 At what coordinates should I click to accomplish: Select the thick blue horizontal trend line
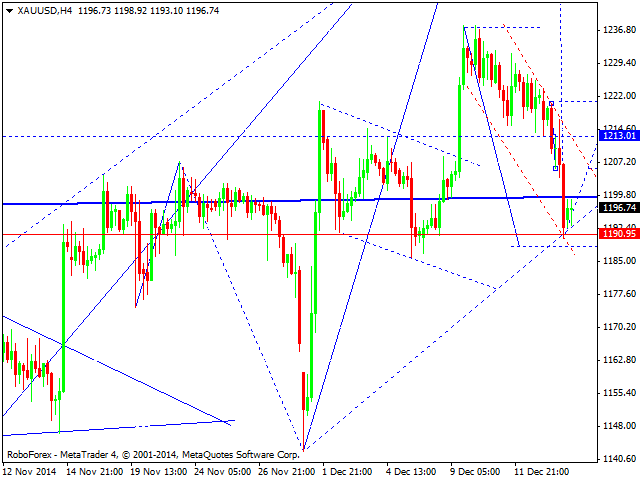pyautogui.click(x=300, y=200)
